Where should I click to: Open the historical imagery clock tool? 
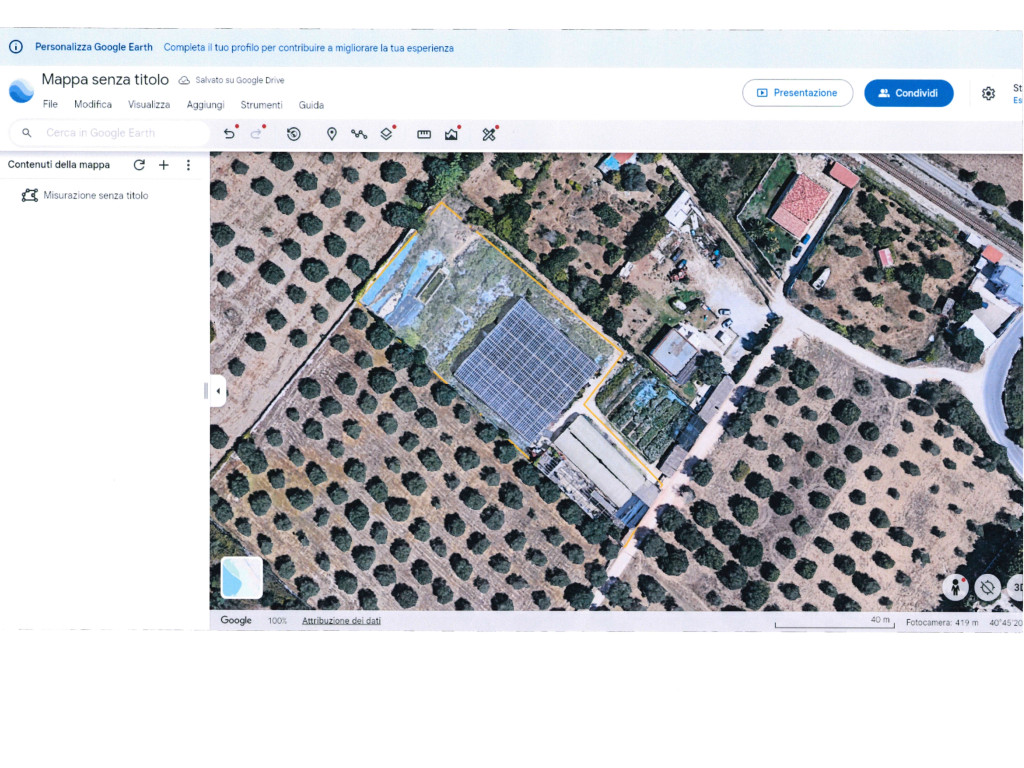293,134
